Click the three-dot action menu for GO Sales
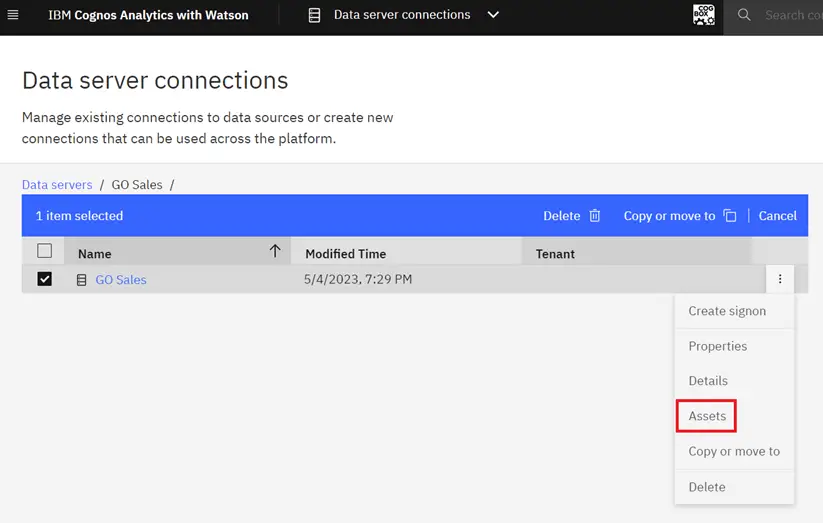 pyautogui.click(x=780, y=279)
